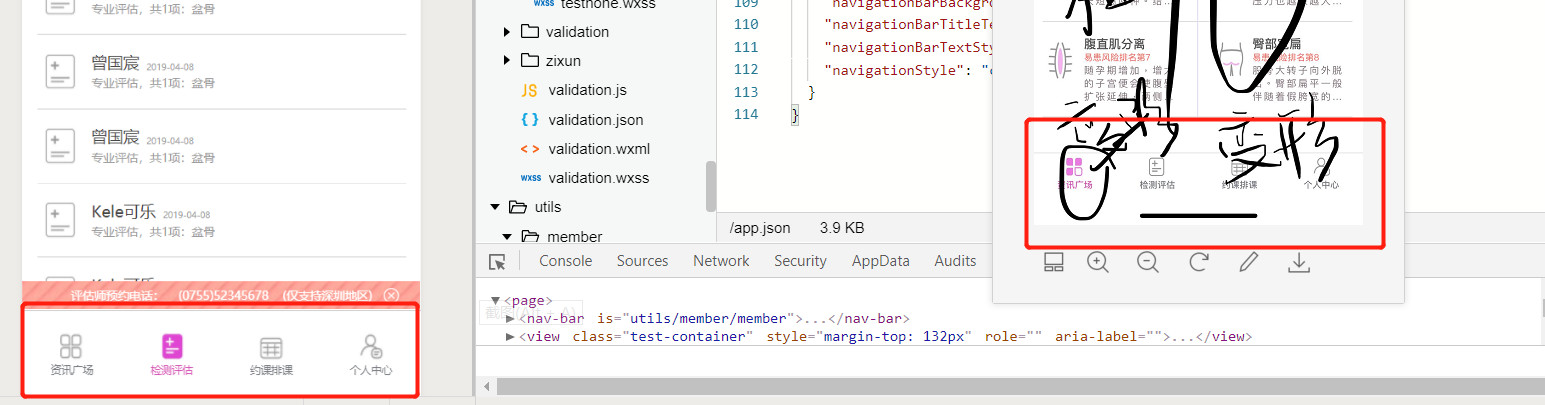The image size is (1545, 405).
Task: Click the zoom in magnifier icon
Action: [x=1098, y=262]
